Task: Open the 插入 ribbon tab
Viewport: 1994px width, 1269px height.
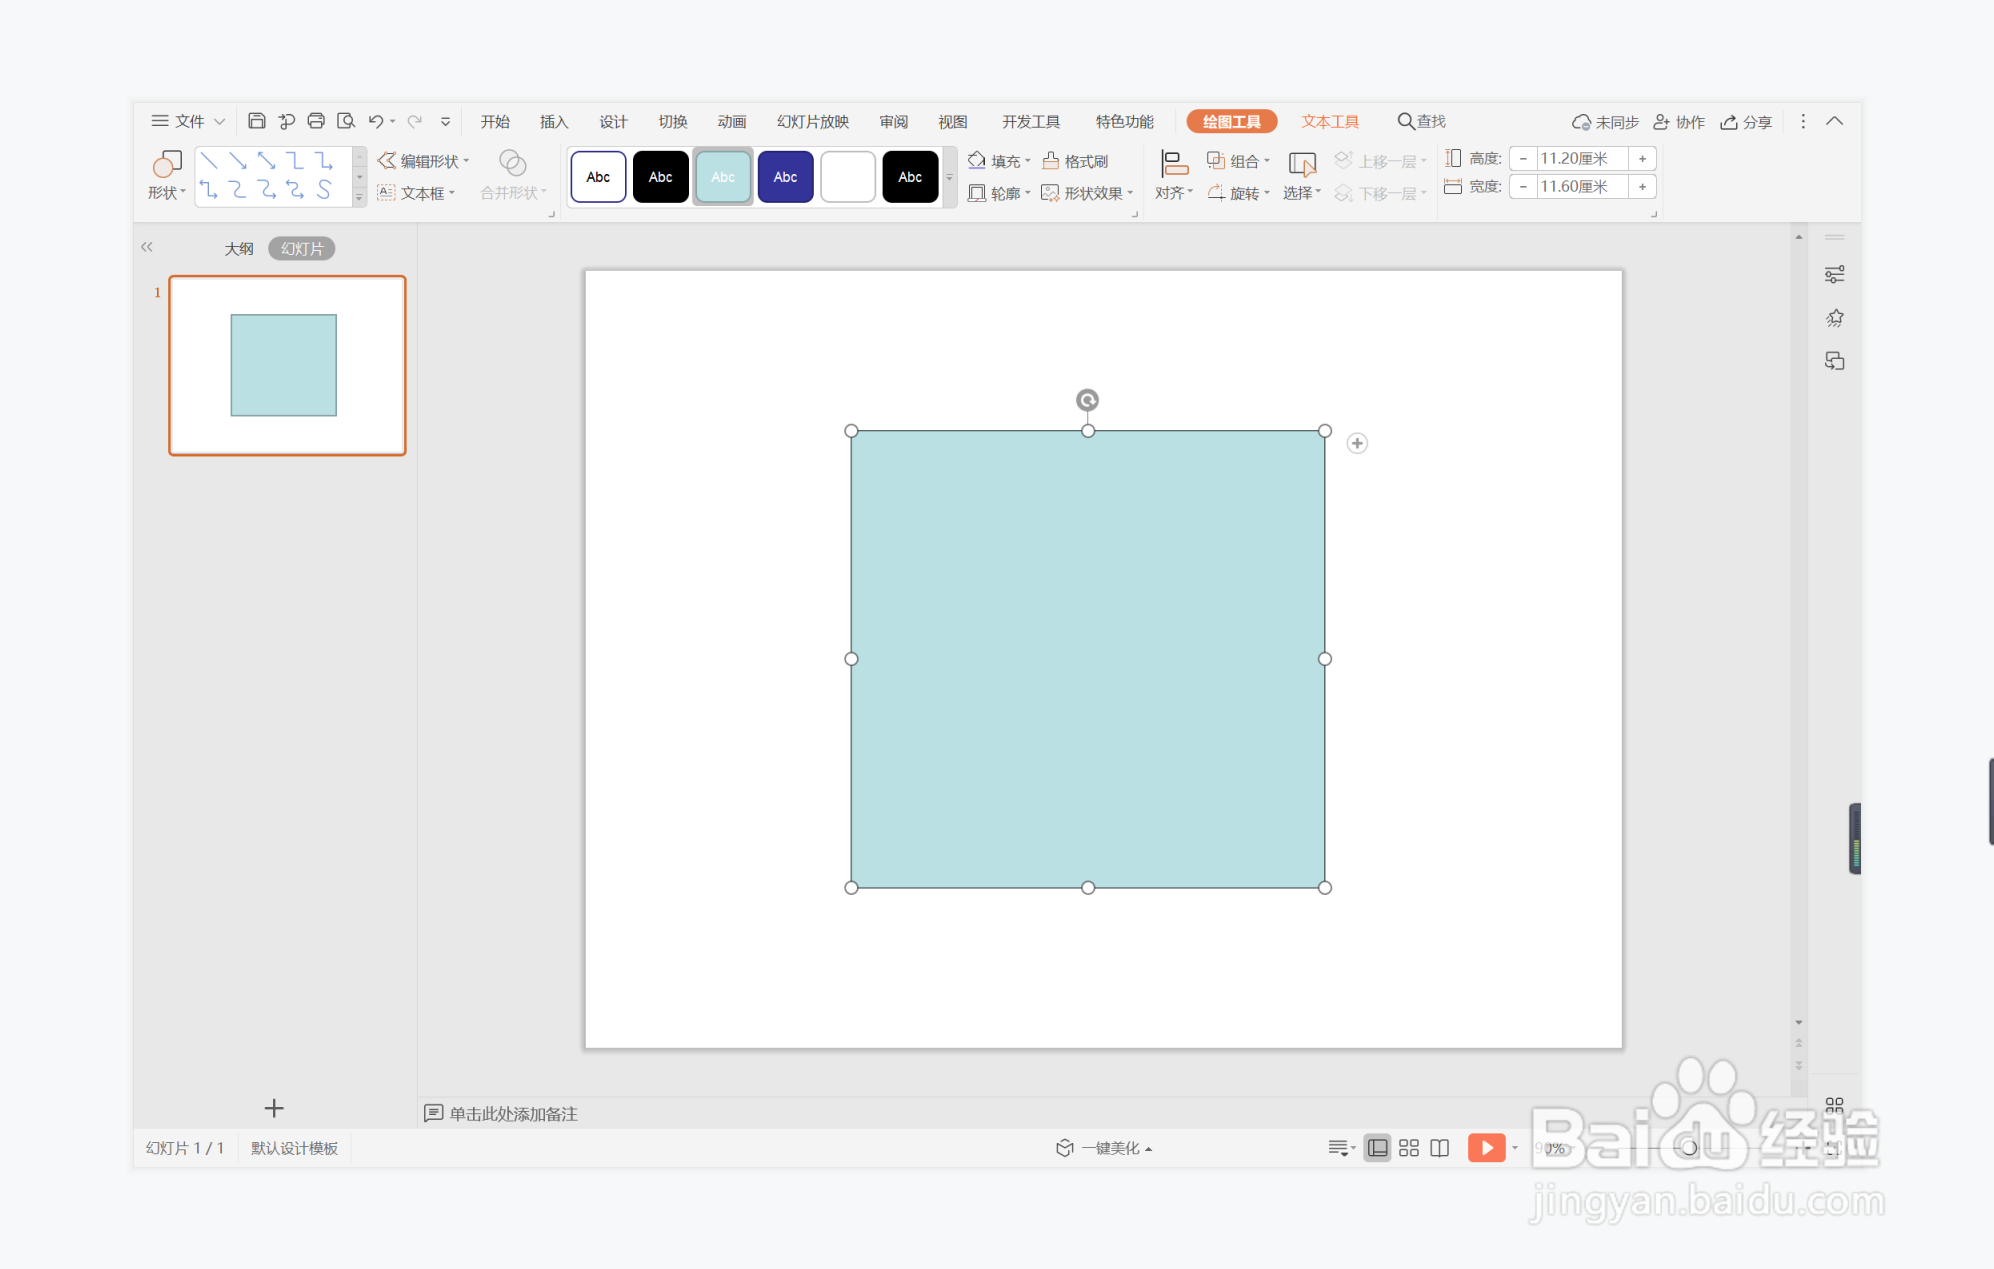Action: point(553,122)
